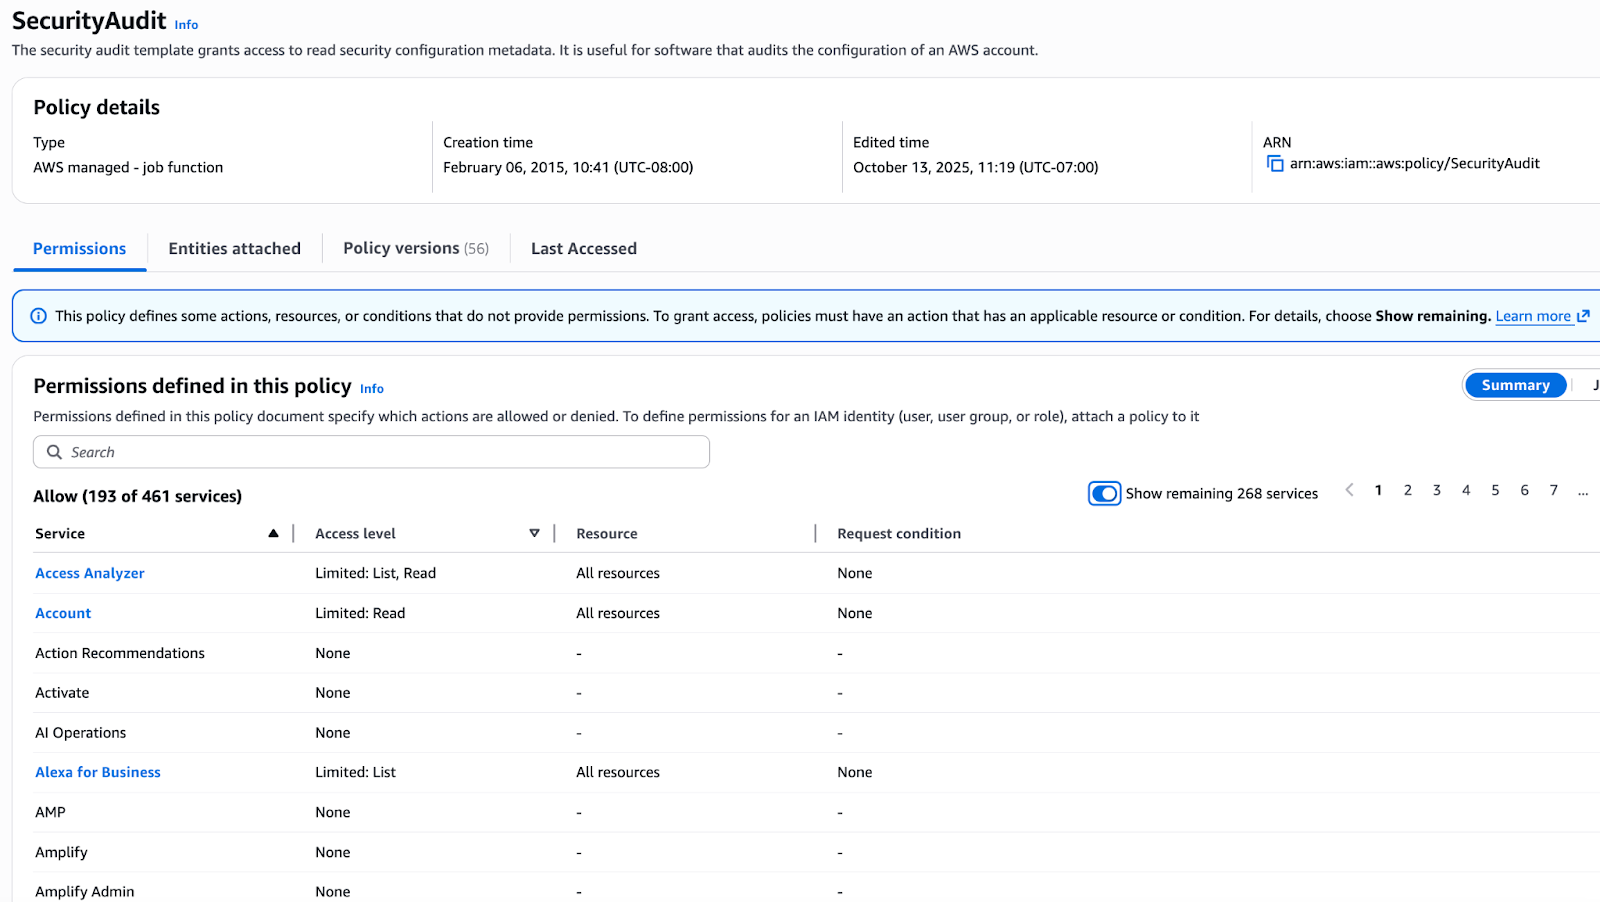Click the Request condition column header

[x=899, y=534]
